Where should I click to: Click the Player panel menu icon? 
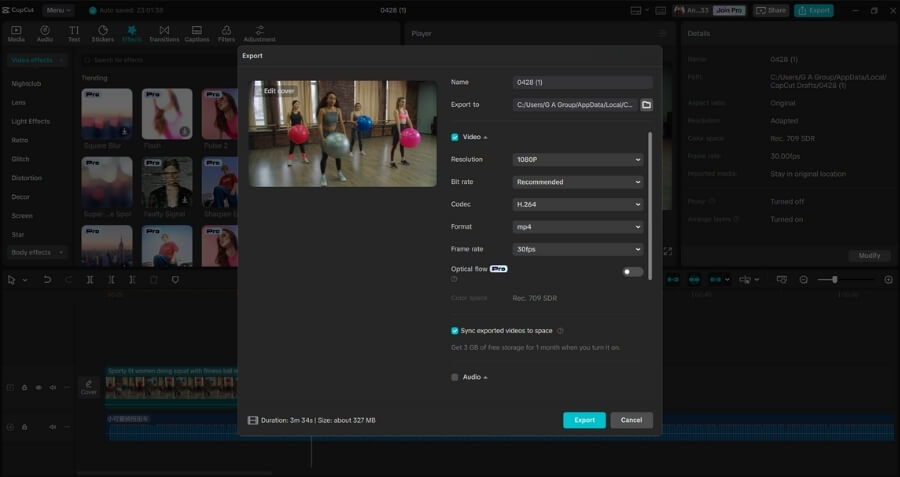662,33
